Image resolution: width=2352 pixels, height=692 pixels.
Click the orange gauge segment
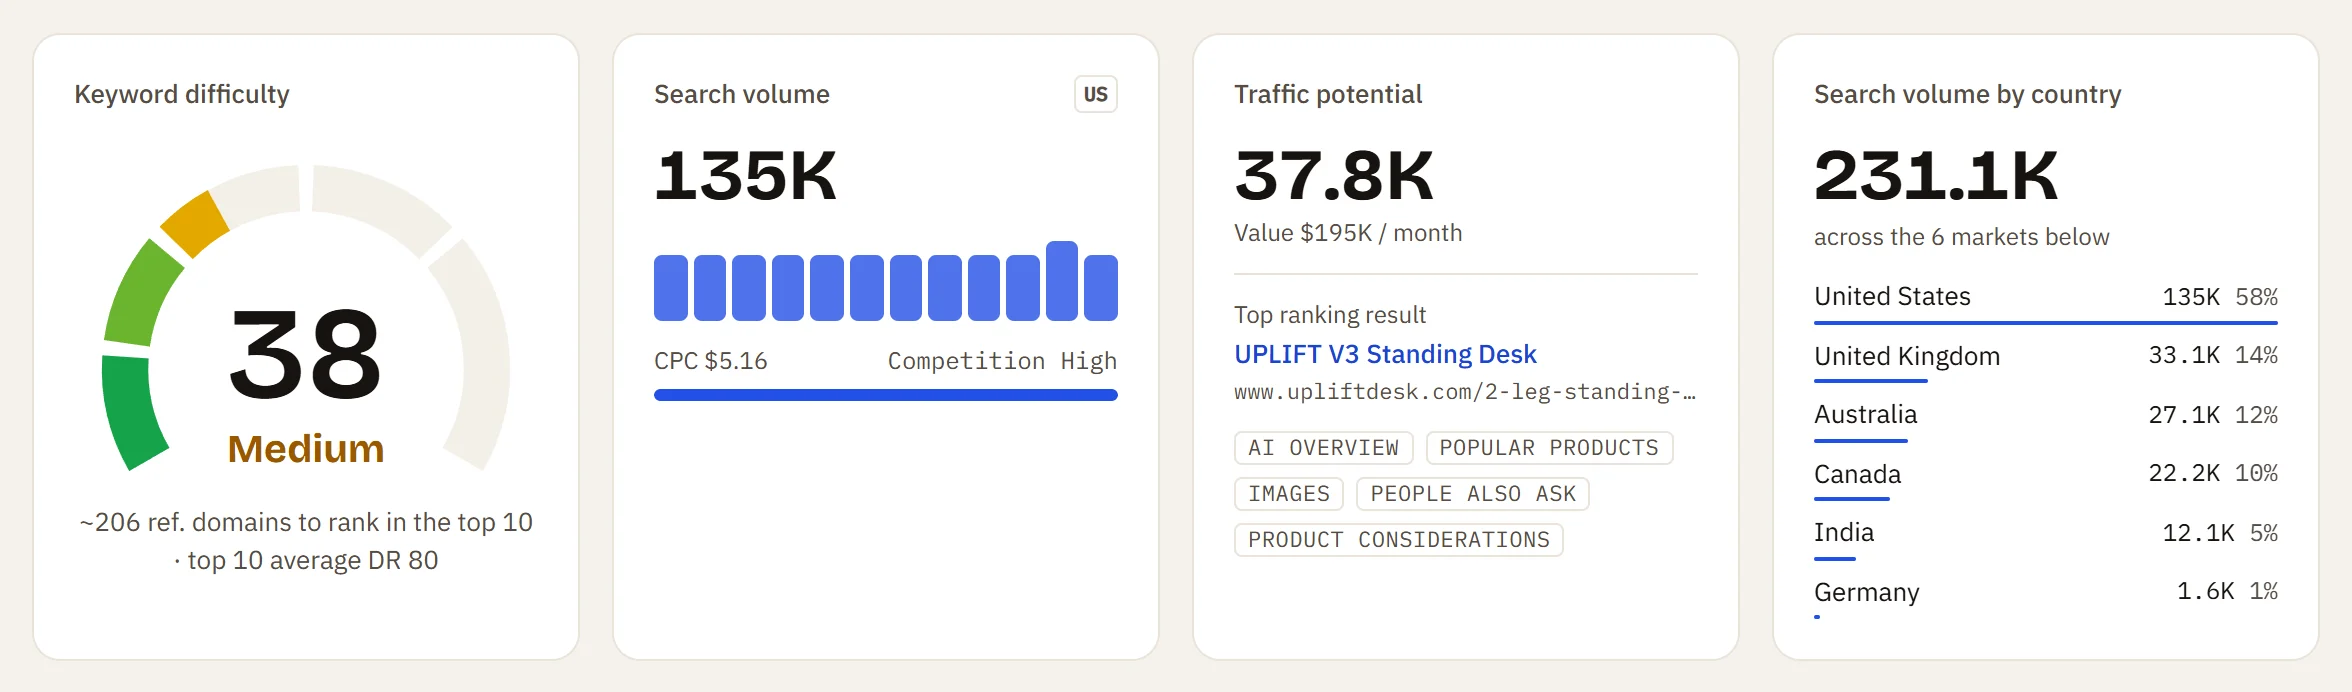tap(195, 223)
